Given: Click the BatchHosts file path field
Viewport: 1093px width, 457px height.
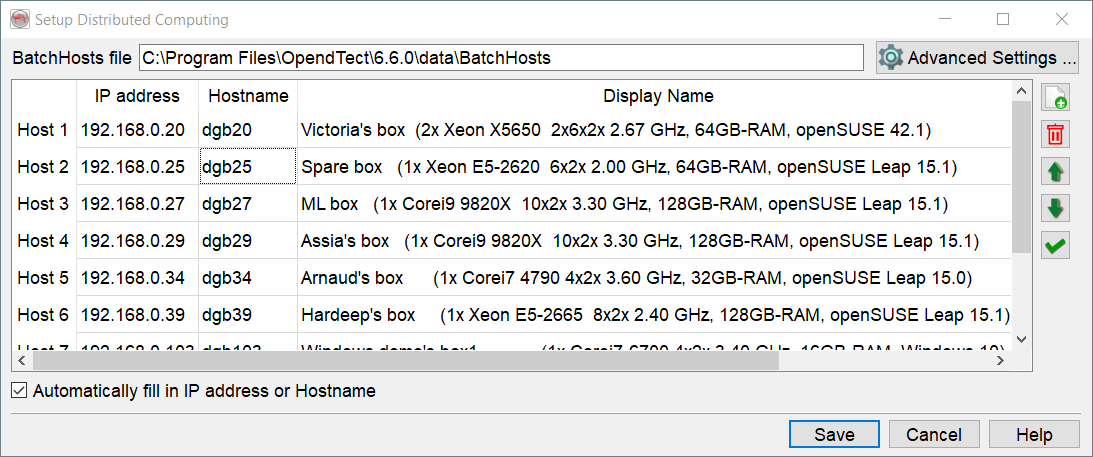Looking at the screenshot, I should (x=500, y=58).
